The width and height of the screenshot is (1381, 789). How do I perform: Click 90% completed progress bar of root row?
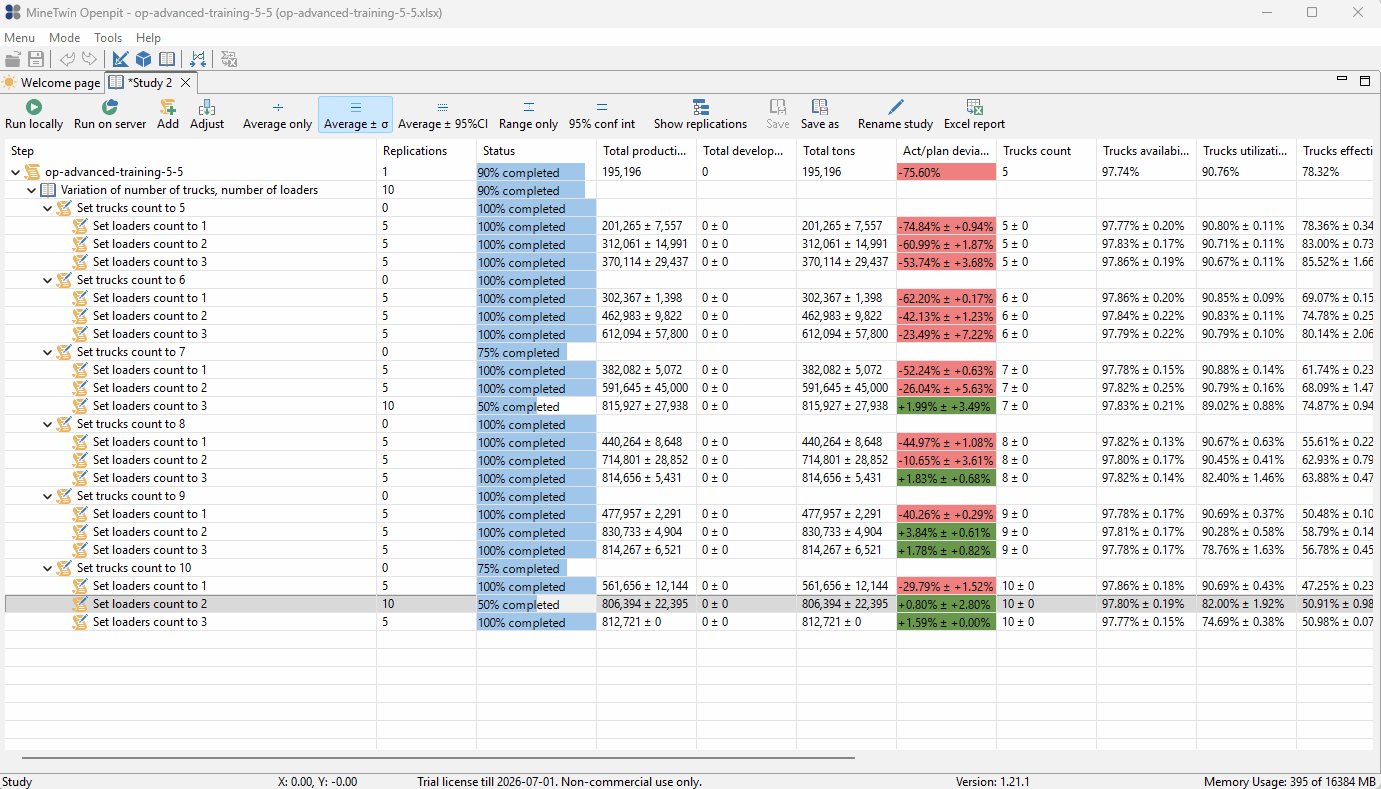(536, 172)
